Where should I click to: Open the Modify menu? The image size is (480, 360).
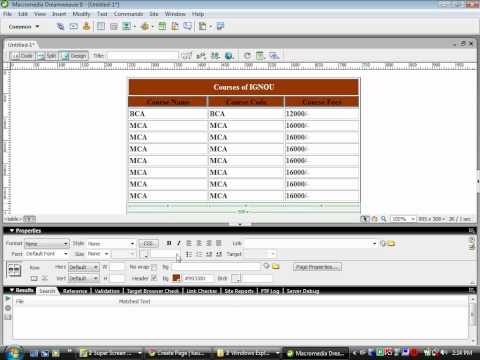point(81,14)
